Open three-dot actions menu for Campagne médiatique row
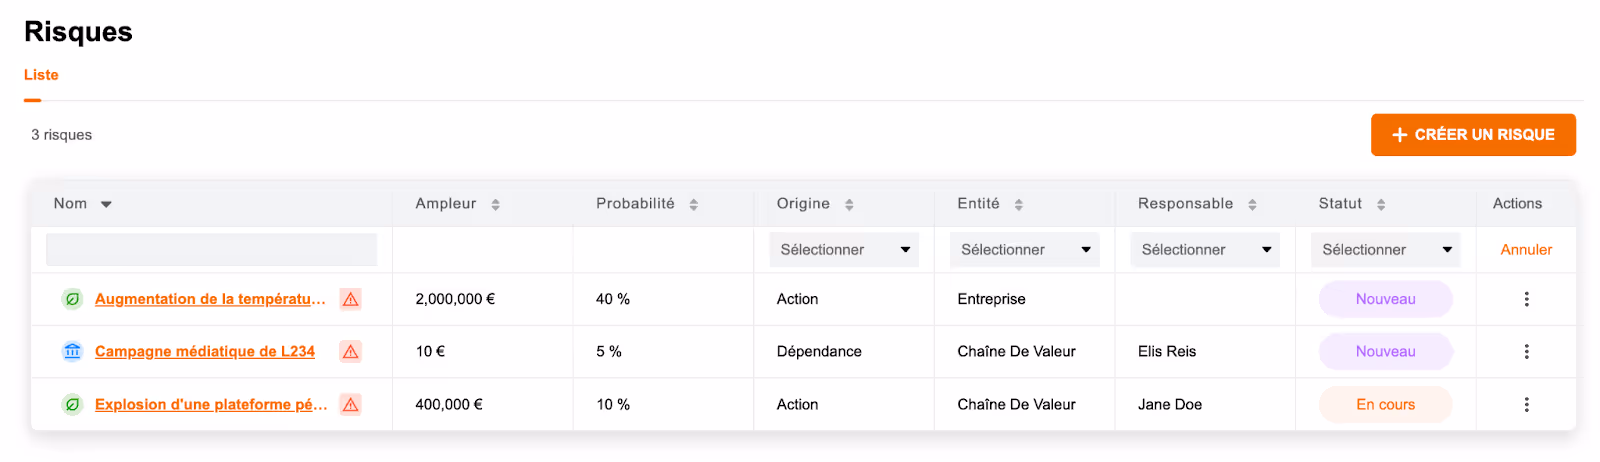The width and height of the screenshot is (1600, 462). (1526, 351)
